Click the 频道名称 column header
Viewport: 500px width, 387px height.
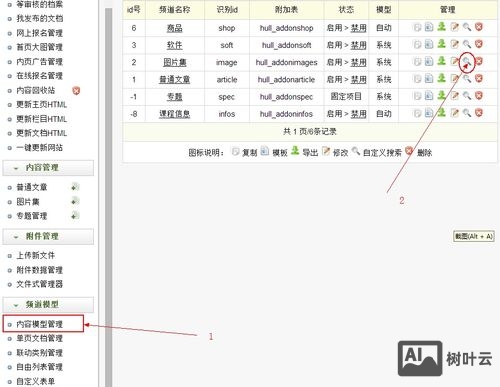pos(175,10)
